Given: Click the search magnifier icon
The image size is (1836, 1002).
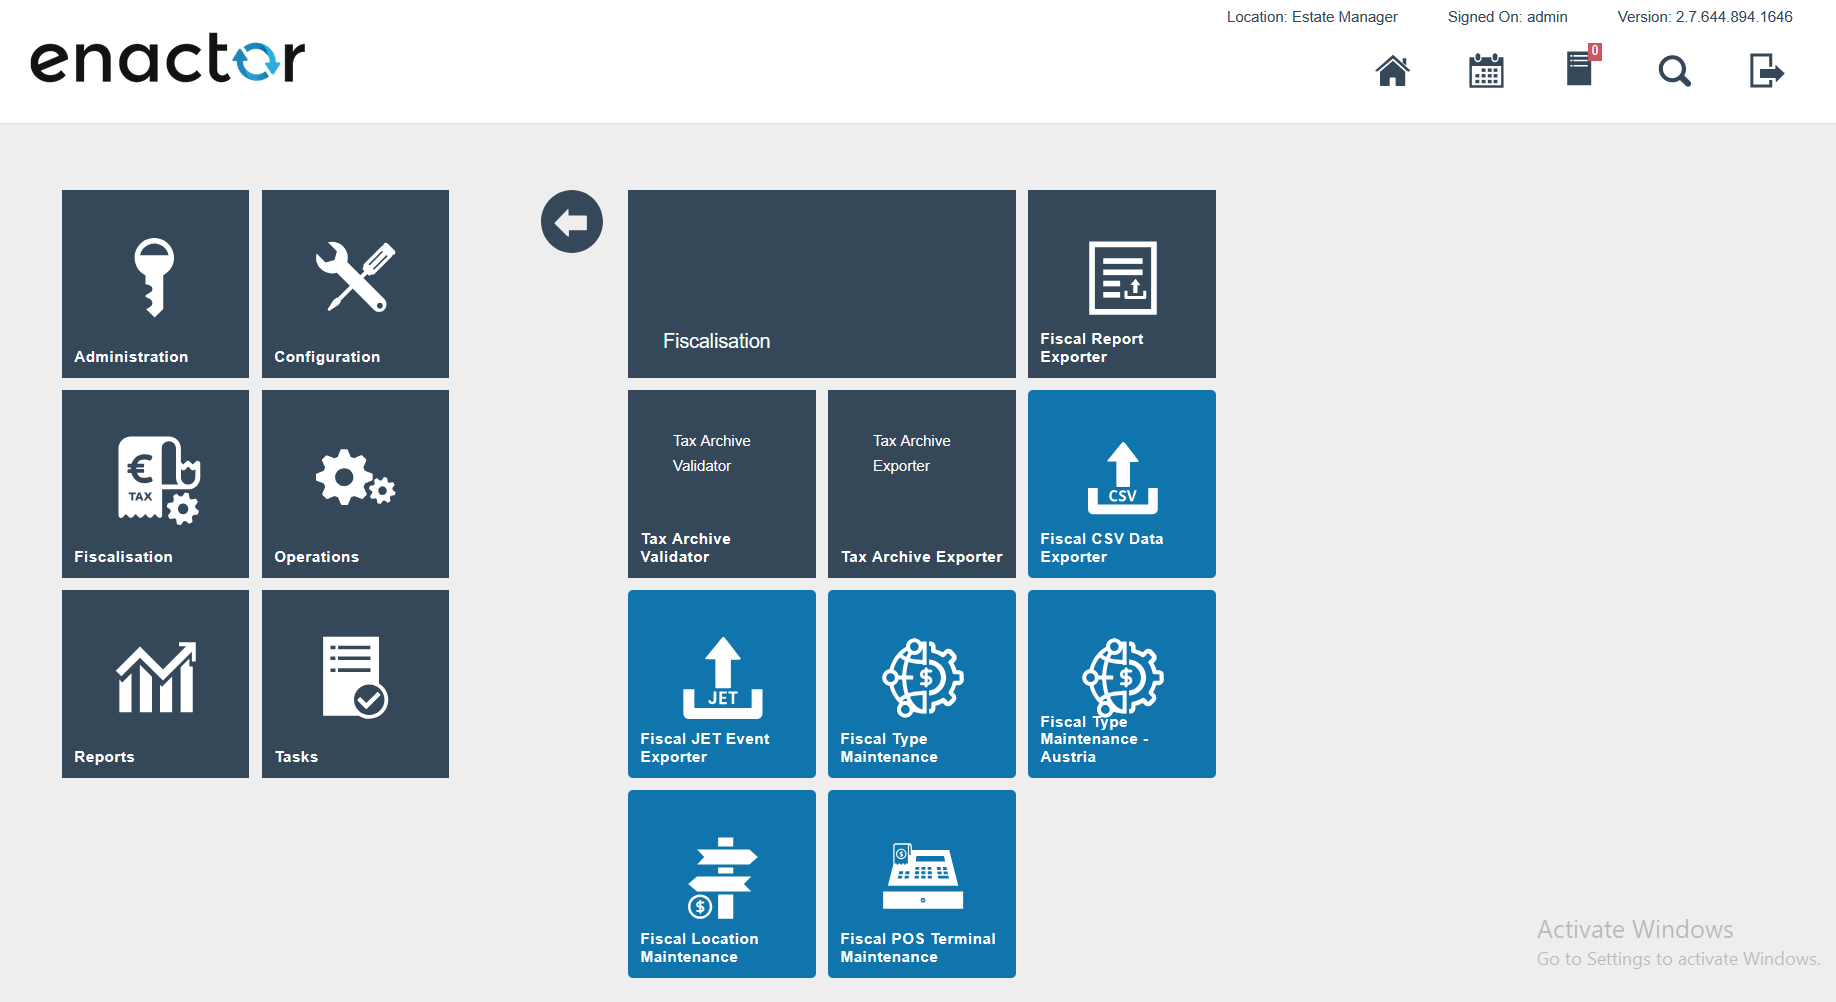Looking at the screenshot, I should [x=1674, y=71].
